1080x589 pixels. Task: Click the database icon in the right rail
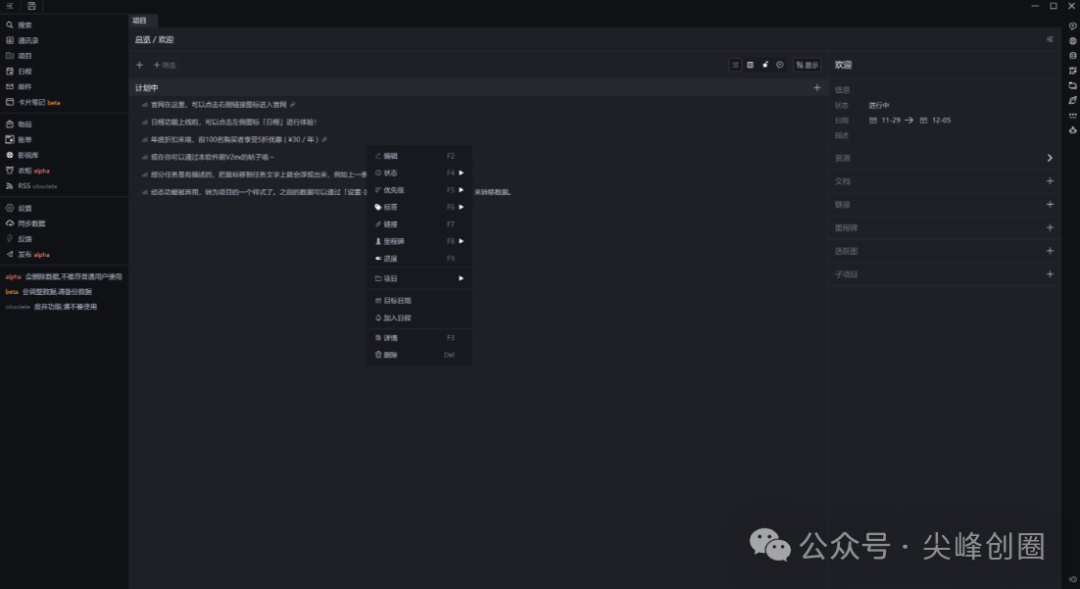coord(1072,56)
